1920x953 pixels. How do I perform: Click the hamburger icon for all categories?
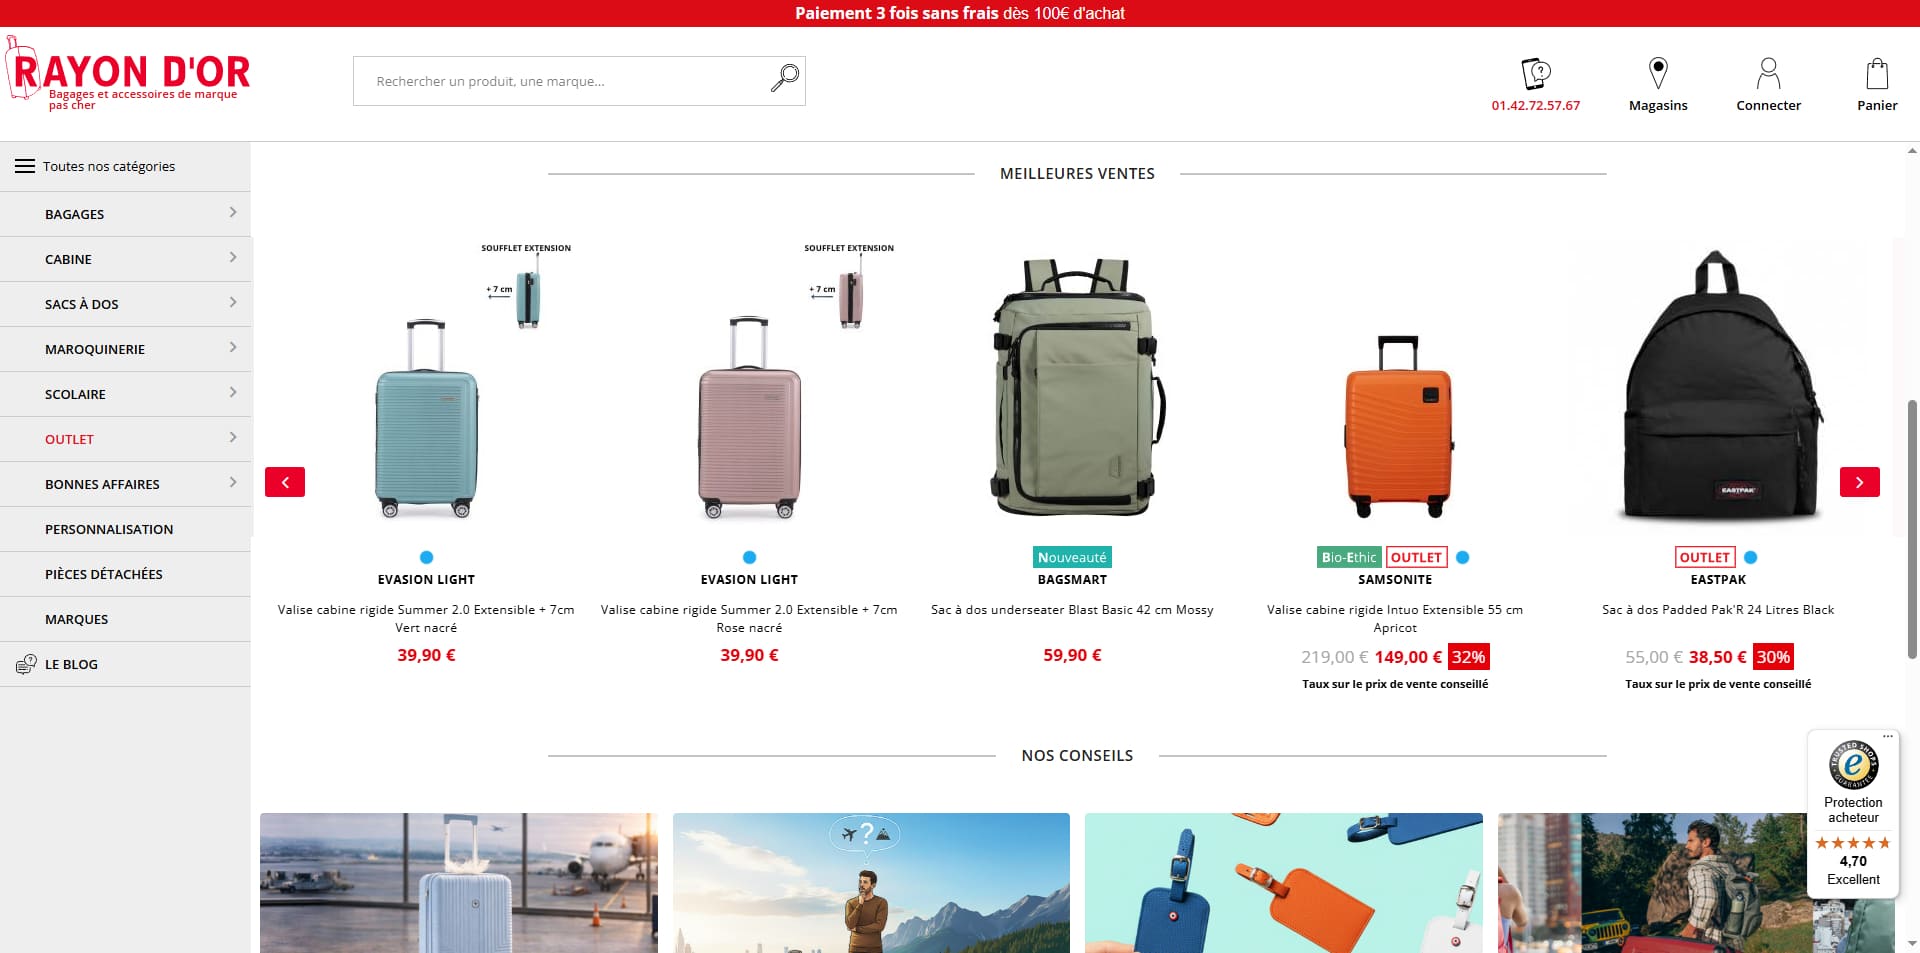click(25, 166)
